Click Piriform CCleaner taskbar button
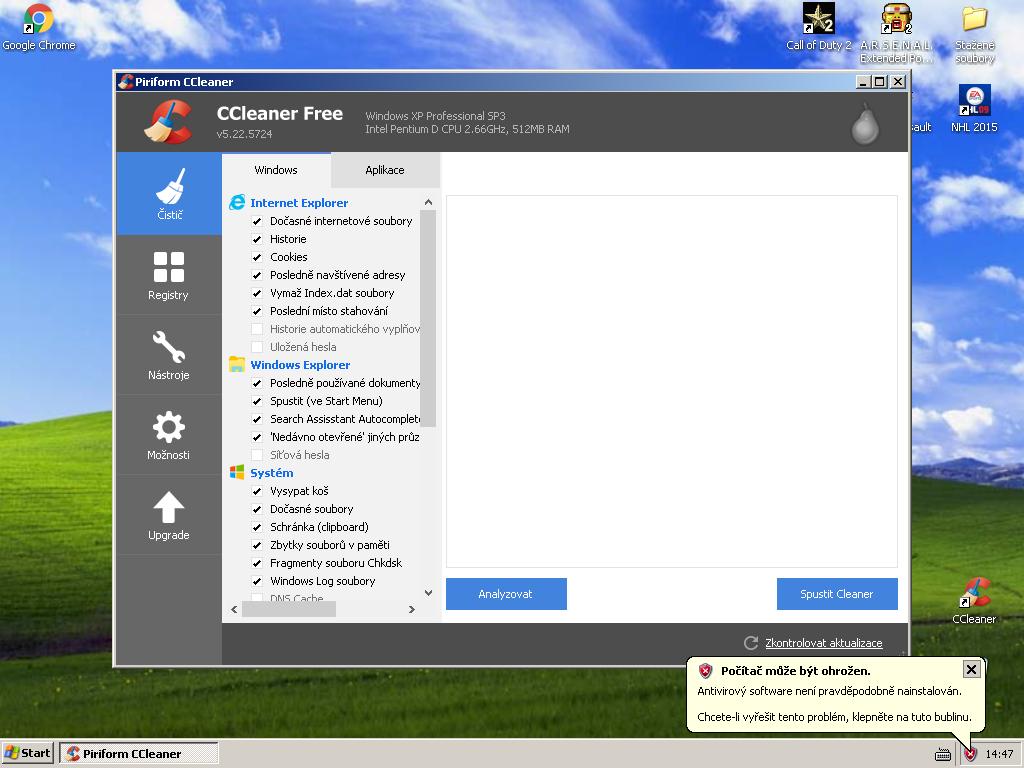The image size is (1024, 768). (x=138, y=753)
